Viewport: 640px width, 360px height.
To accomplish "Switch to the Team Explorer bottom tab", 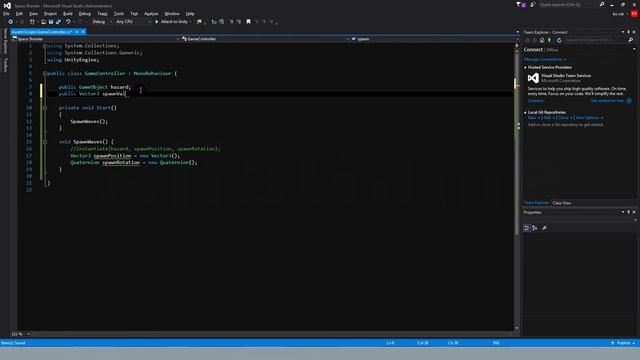I will click(x=536, y=203).
